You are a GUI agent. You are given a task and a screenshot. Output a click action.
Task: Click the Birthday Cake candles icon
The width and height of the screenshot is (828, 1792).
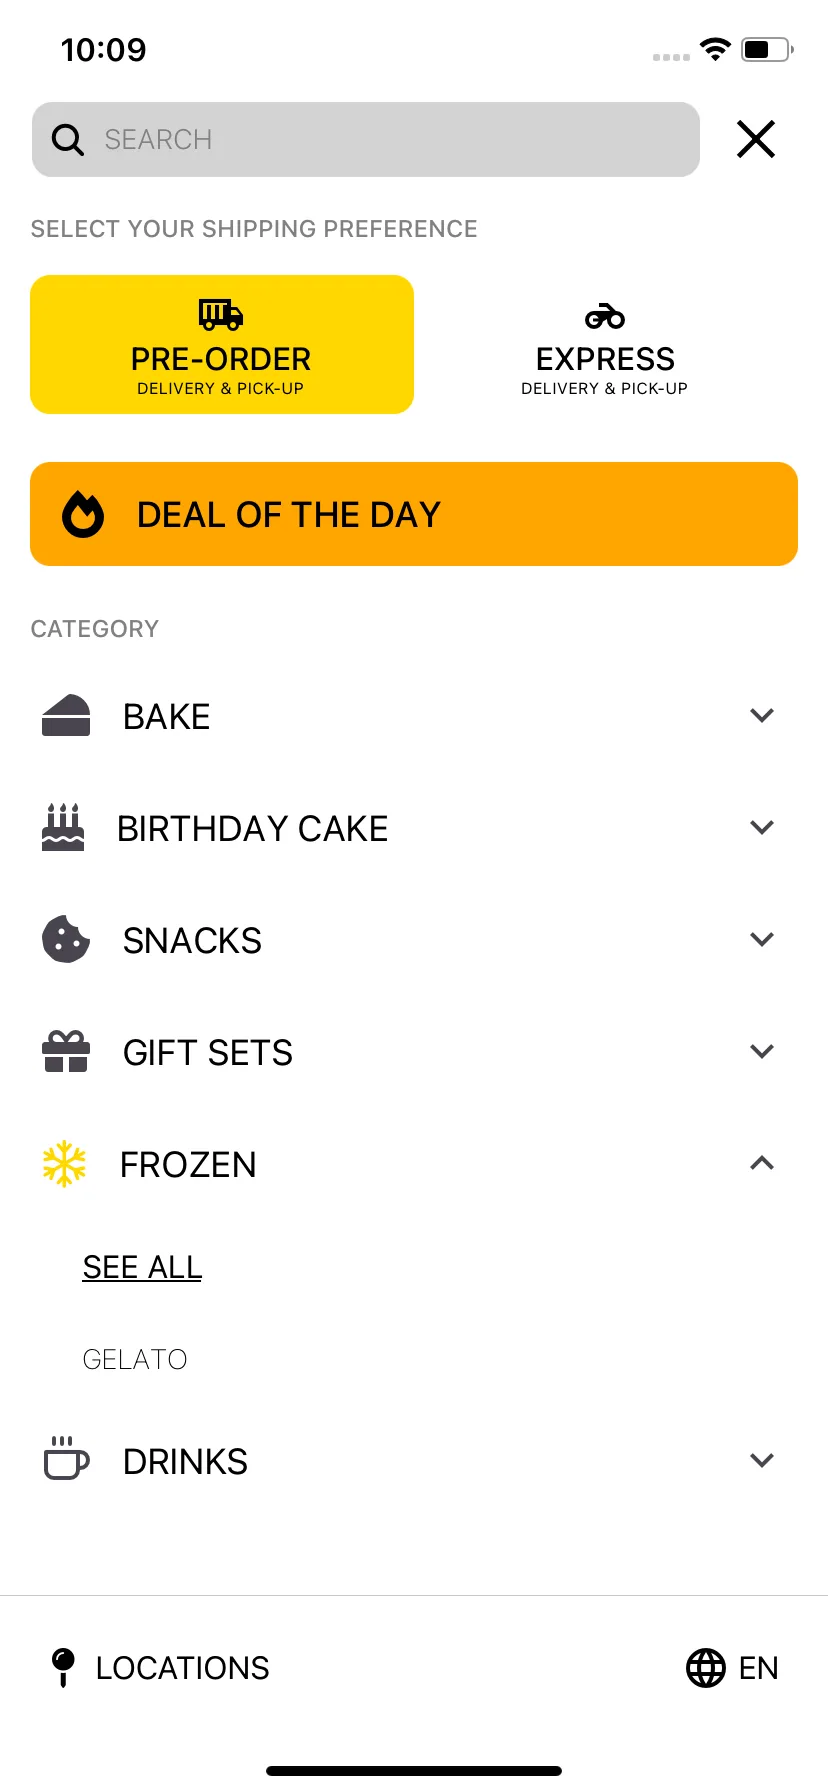click(63, 827)
